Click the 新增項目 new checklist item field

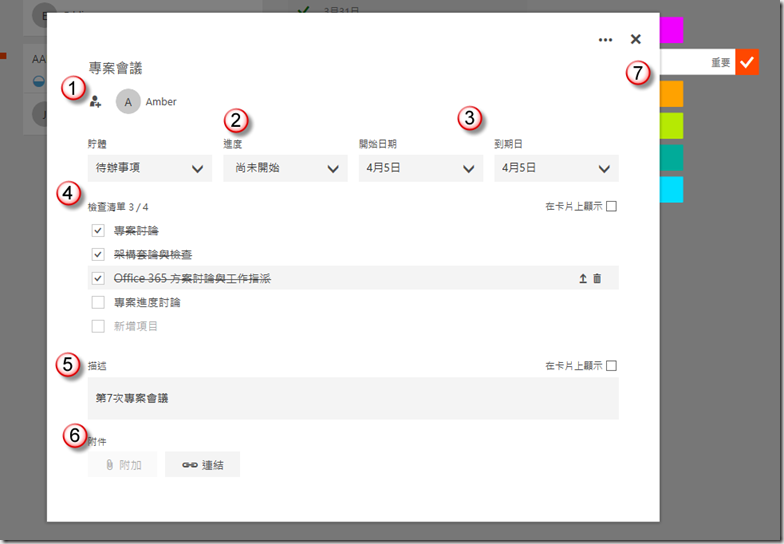136,326
